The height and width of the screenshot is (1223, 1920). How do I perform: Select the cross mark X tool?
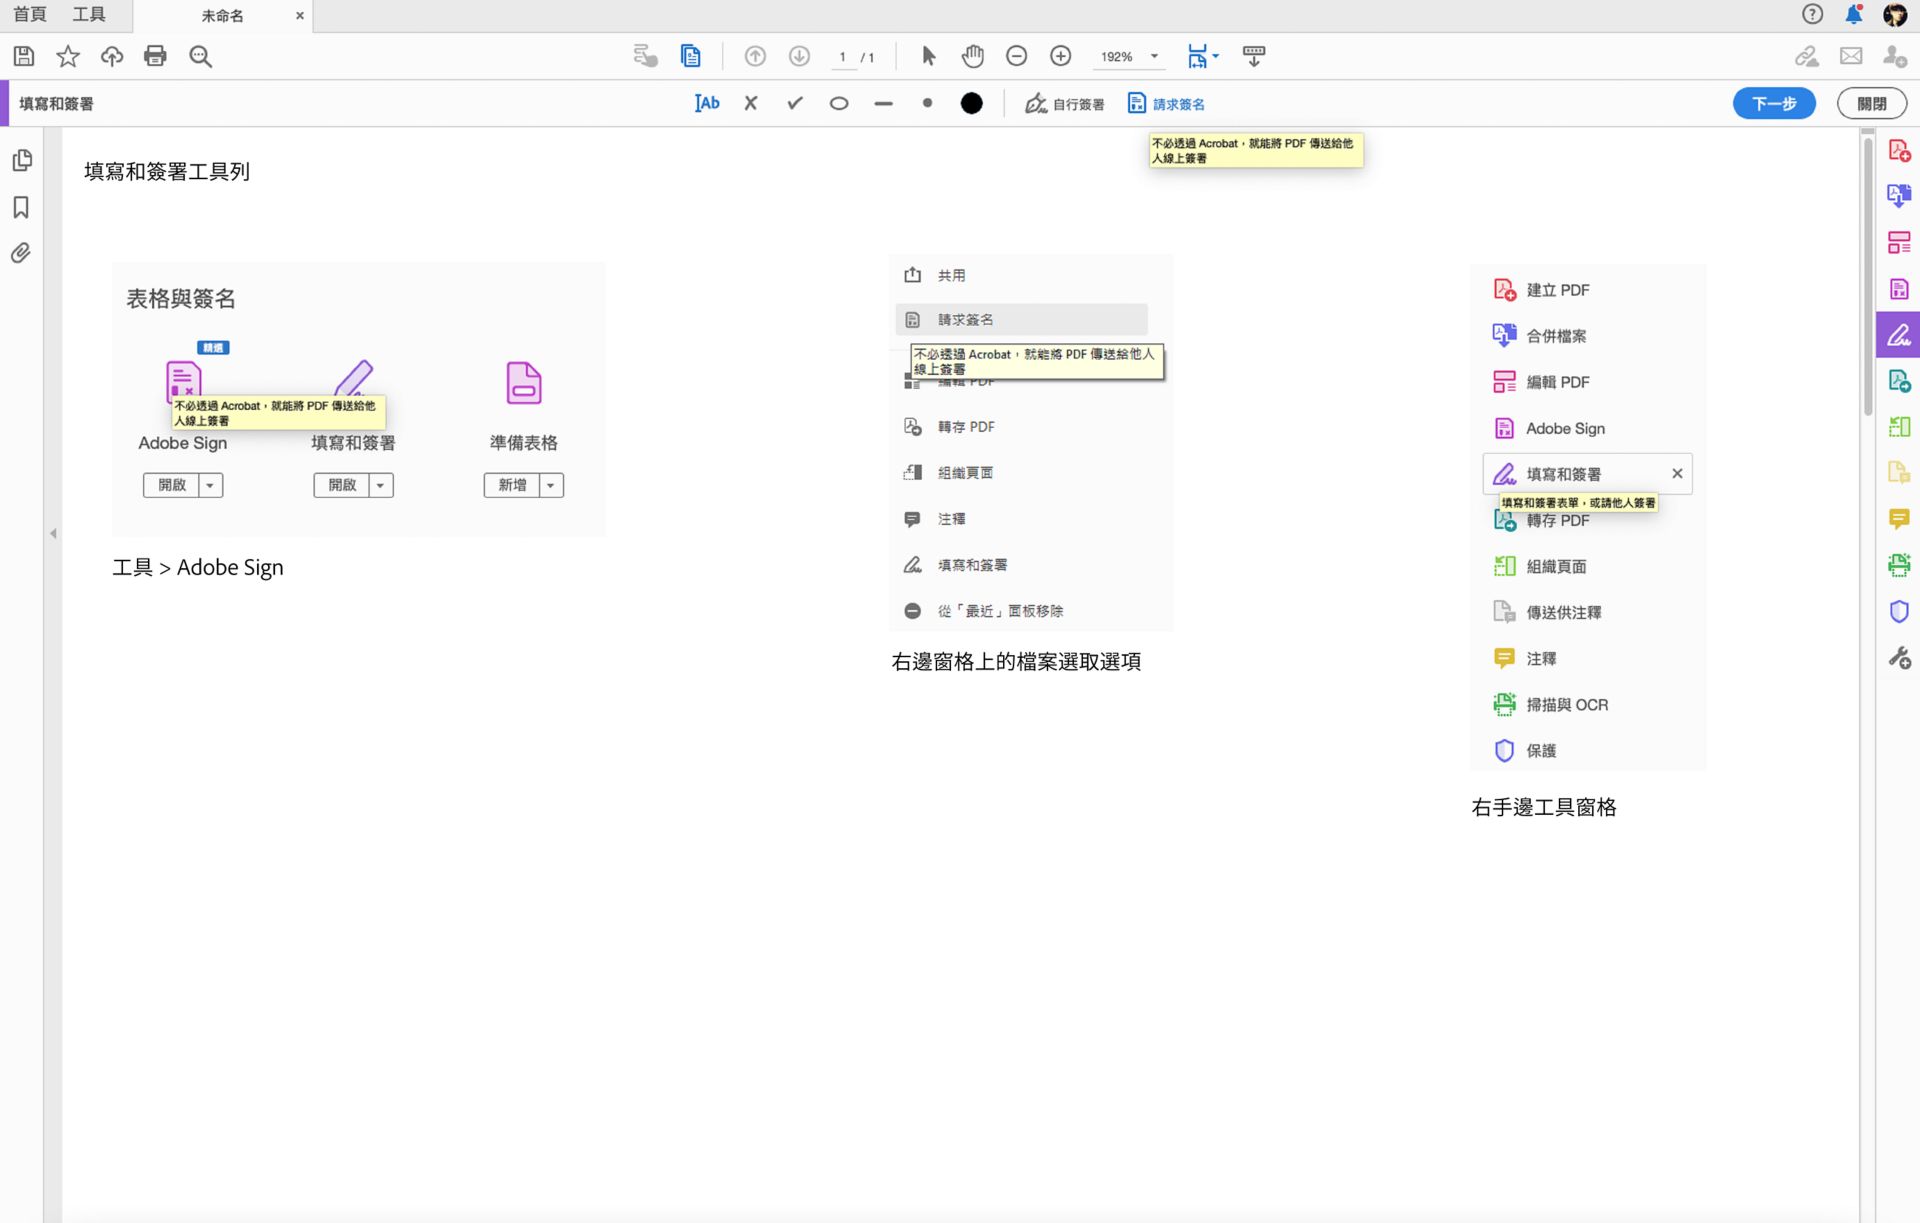(x=751, y=103)
